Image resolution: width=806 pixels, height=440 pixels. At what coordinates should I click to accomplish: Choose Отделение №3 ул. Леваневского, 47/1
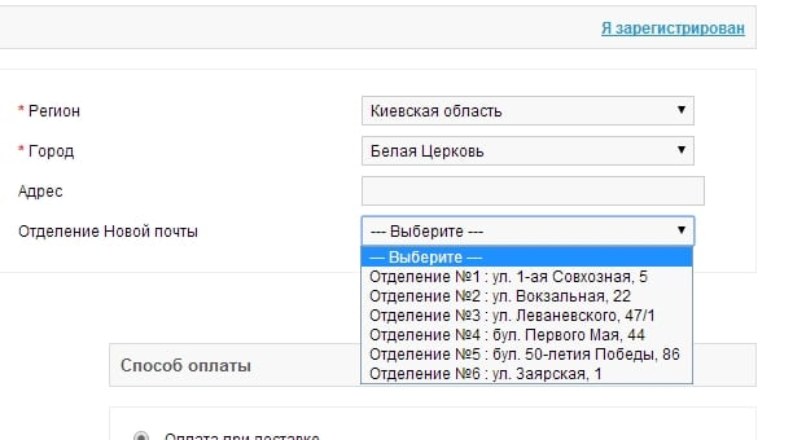(526, 316)
